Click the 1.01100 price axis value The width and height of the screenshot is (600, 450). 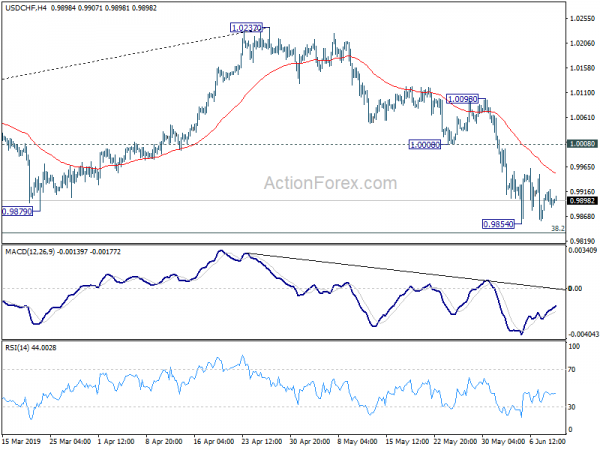[x=582, y=93]
